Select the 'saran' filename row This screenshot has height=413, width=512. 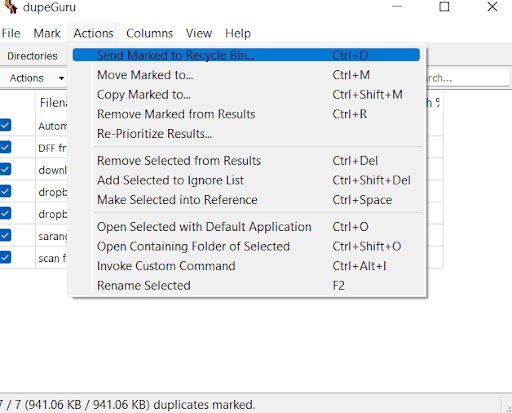tap(52, 236)
